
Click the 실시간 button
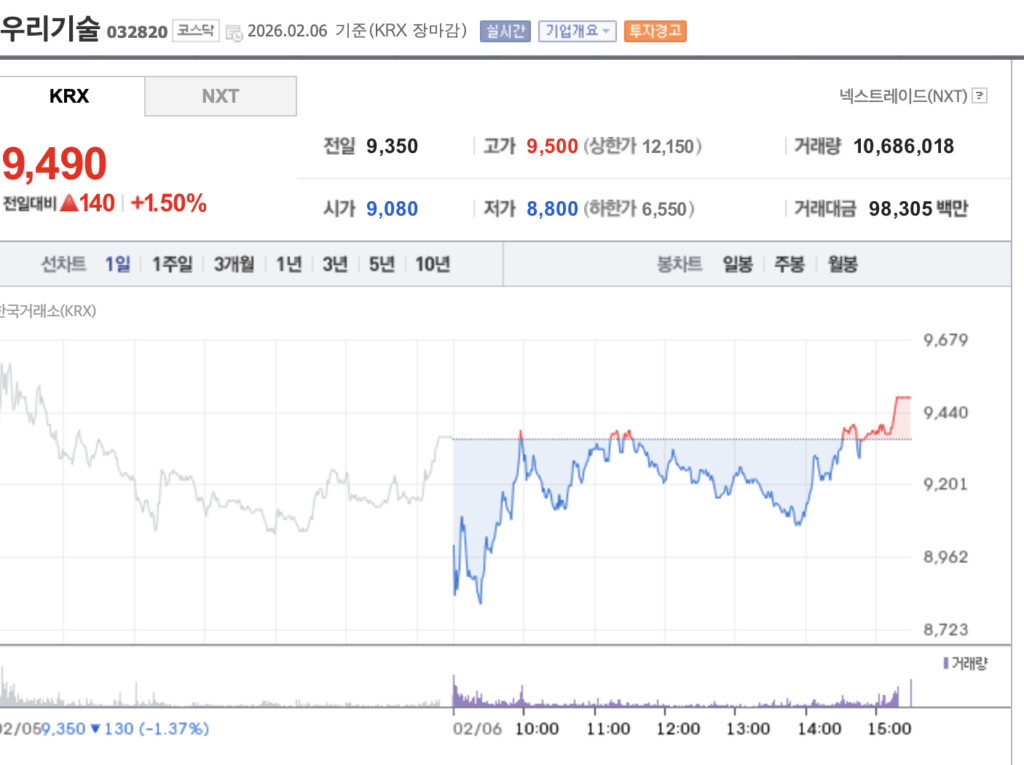pyautogui.click(x=505, y=31)
